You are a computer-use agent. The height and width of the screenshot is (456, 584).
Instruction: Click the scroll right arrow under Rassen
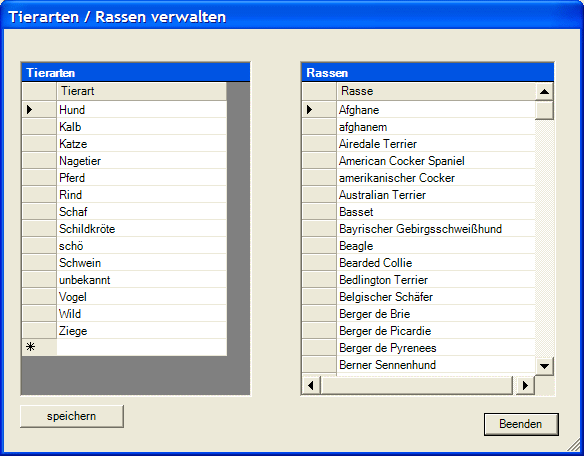coord(525,385)
